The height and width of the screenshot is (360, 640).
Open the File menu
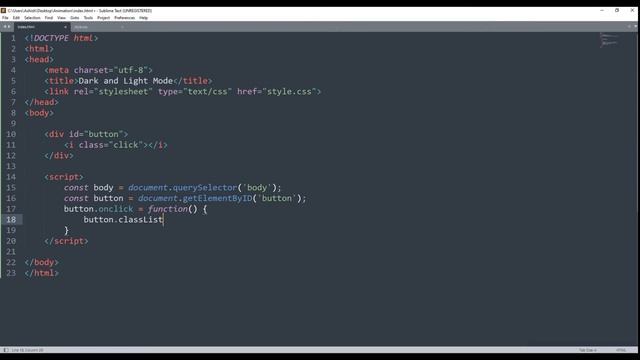coord(5,18)
